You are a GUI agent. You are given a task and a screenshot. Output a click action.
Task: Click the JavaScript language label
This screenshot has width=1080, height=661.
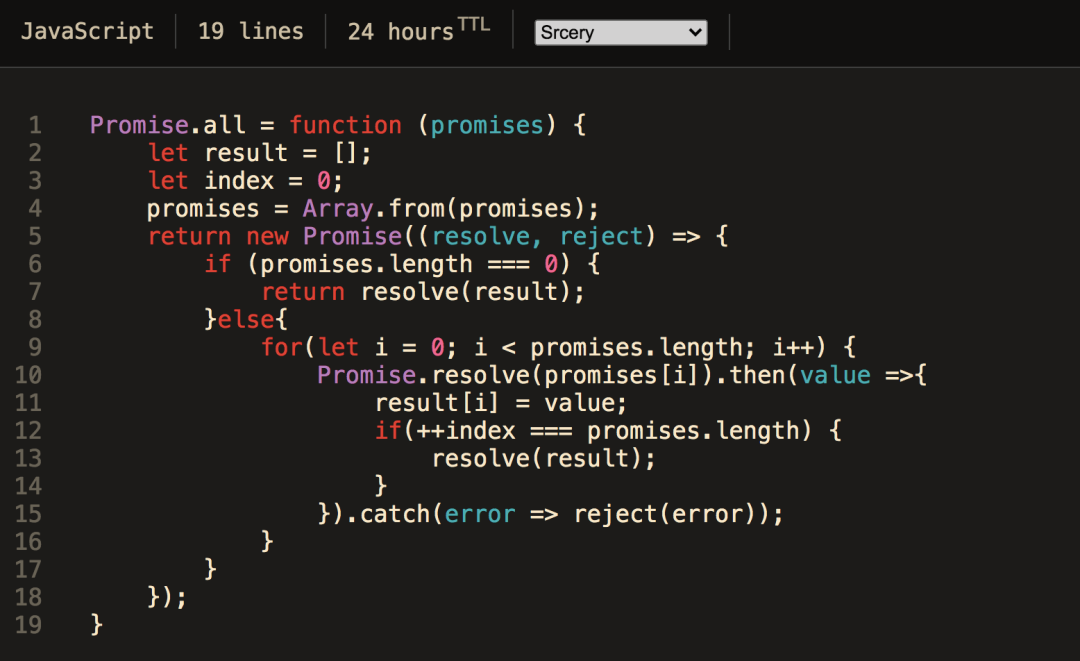pyautogui.click(x=87, y=32)
